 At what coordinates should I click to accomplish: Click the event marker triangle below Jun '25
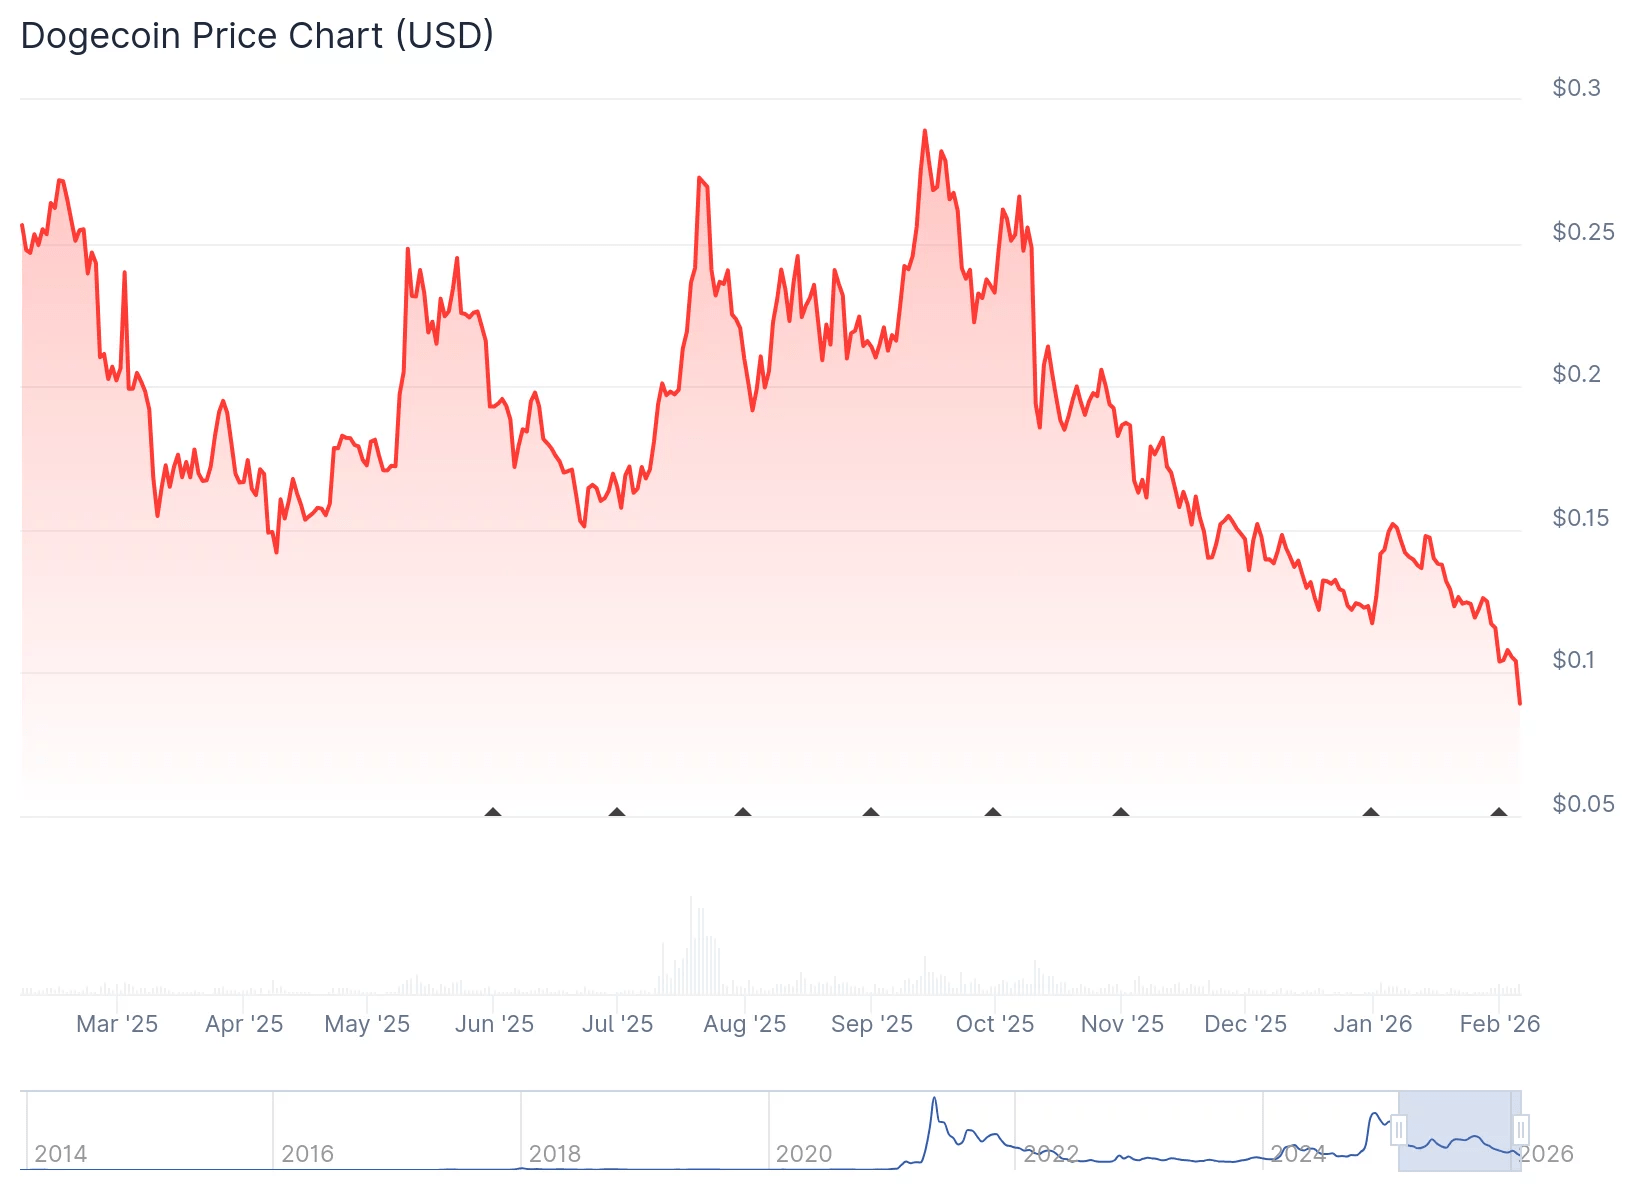493,812
